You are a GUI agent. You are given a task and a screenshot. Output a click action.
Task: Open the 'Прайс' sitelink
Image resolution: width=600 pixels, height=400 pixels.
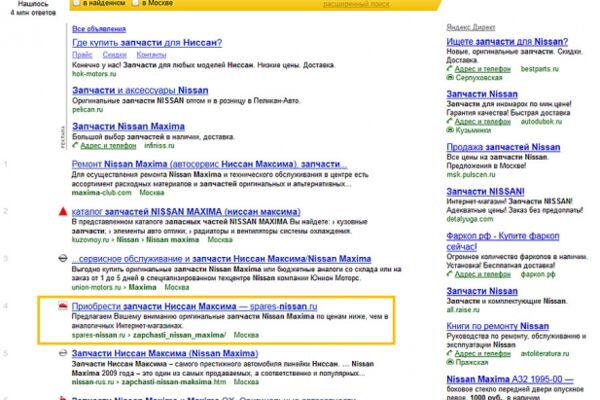pos(82,55)
